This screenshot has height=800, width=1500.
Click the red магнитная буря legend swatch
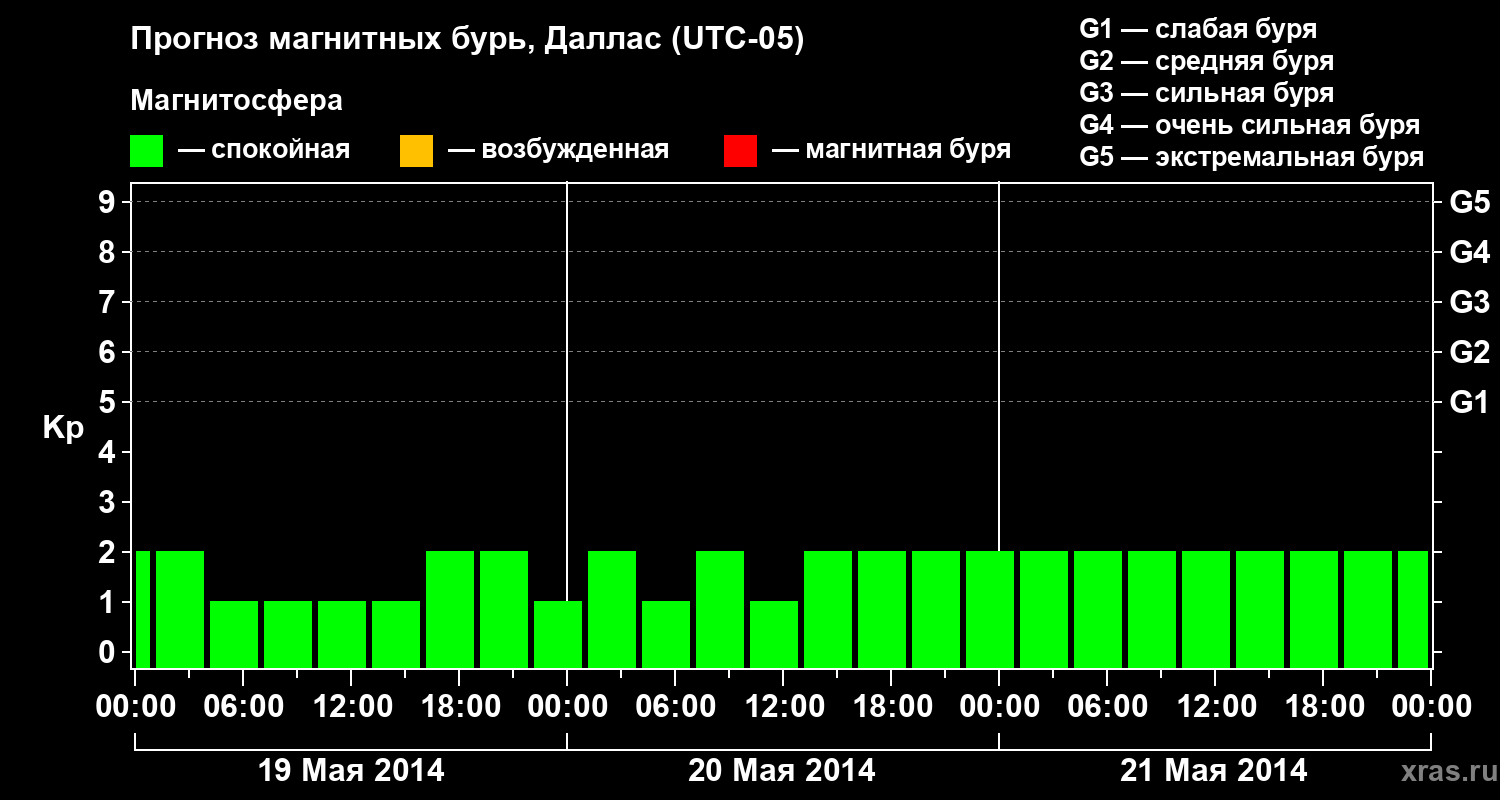point(740,151)
